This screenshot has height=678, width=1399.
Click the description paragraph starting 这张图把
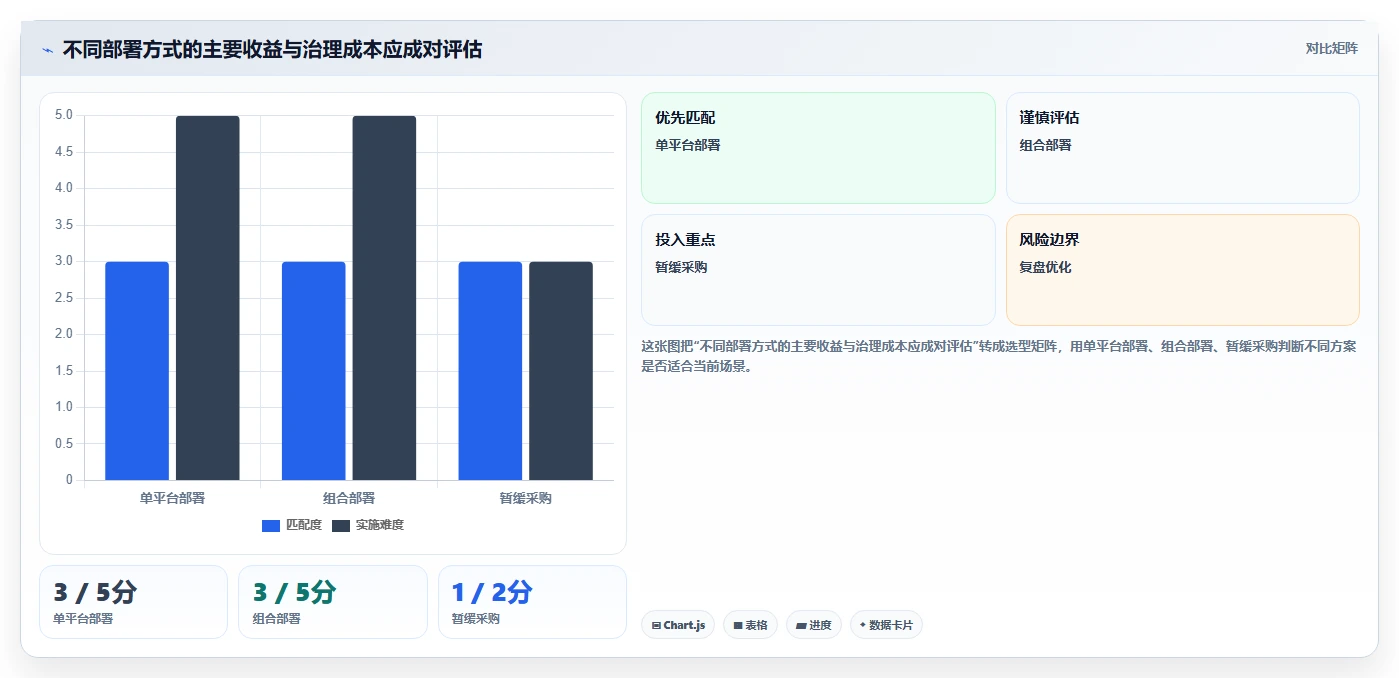point(999,356)
